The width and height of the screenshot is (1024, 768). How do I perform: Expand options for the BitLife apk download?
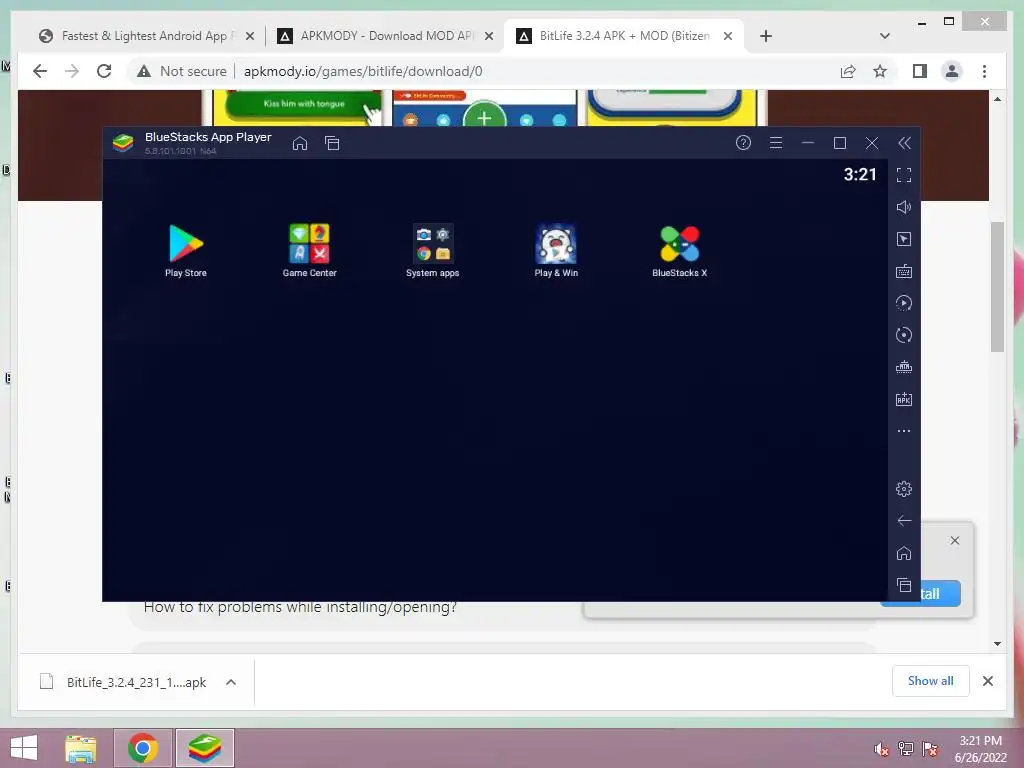click(231, 682)
